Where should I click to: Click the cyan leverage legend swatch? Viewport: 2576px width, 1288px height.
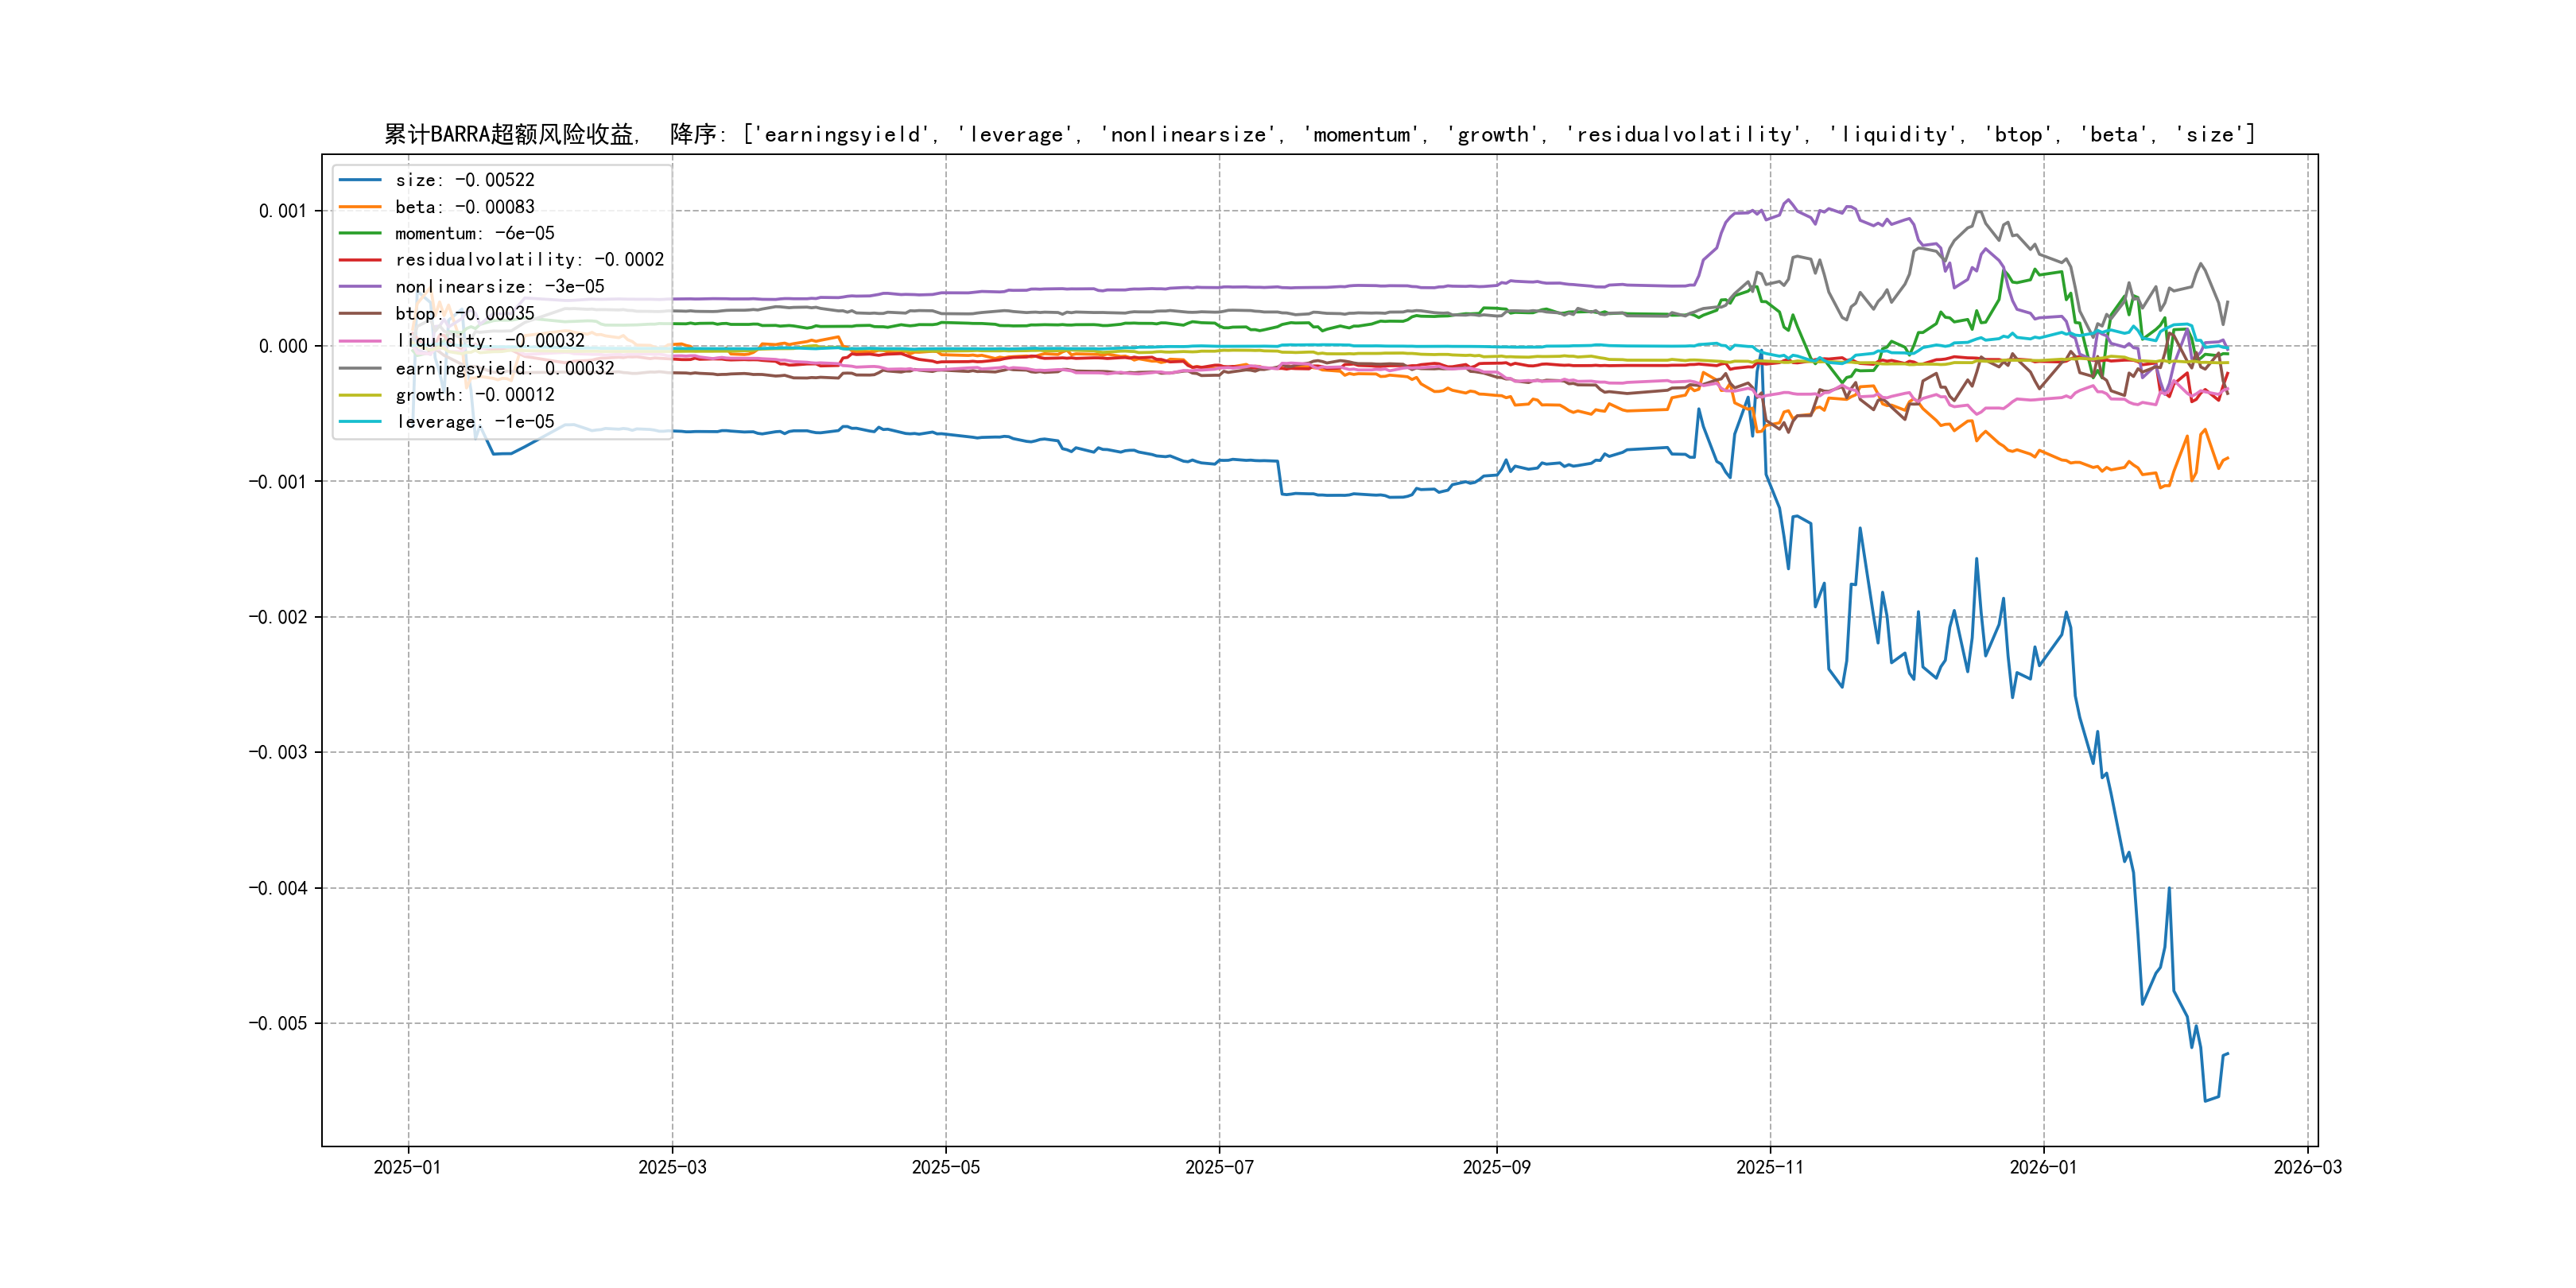click(x=360, y=422)
